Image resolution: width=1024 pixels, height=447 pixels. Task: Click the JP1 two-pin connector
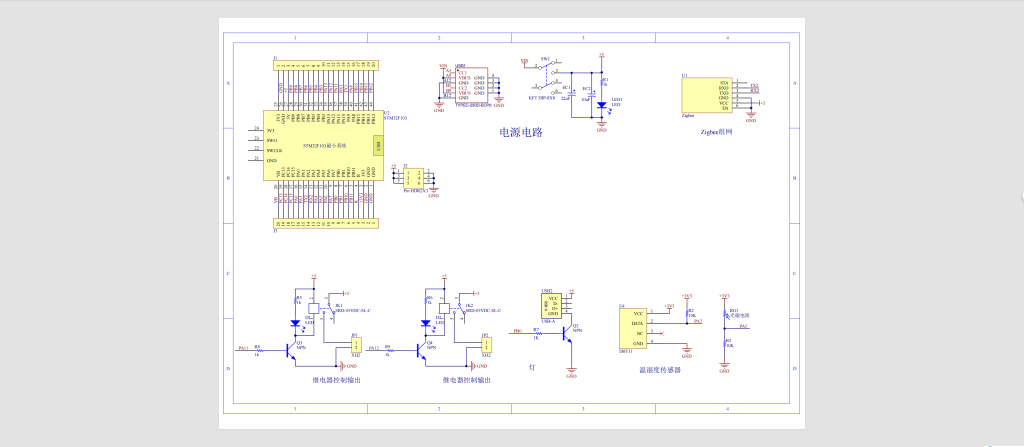pos(354,345)
